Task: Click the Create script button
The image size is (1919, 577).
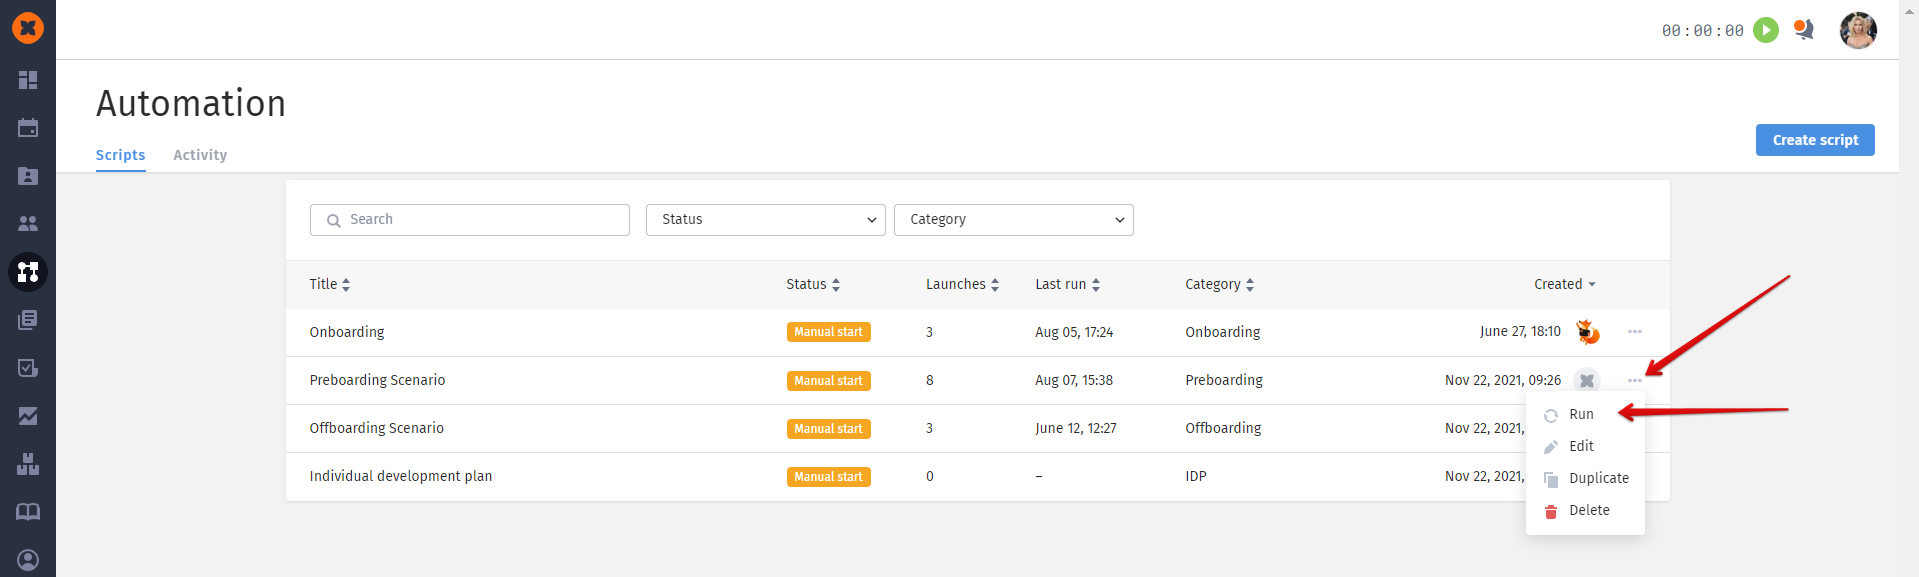Action: click(x=1815, y=140)
